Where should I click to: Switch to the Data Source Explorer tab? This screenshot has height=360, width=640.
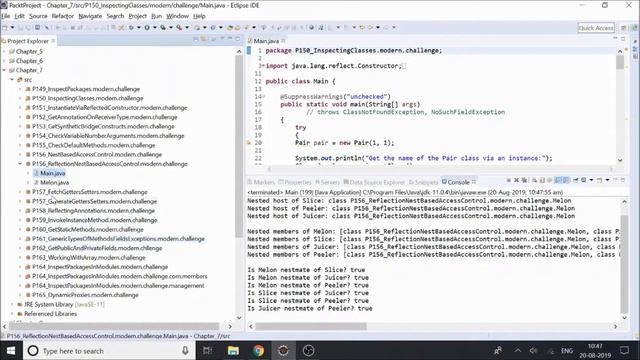(x=374, y=182)
